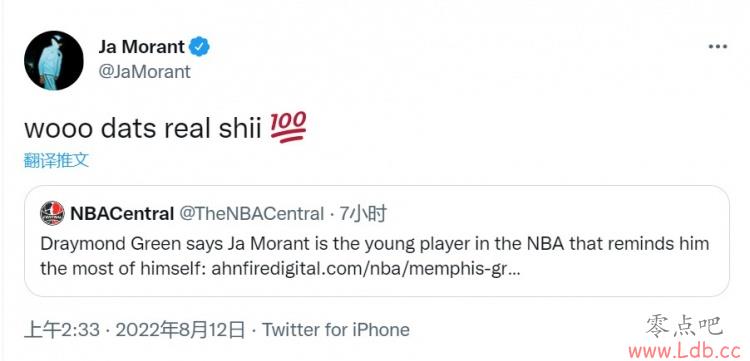
Task: Click the NBACentral avatar icon
Action: (52, 213)
